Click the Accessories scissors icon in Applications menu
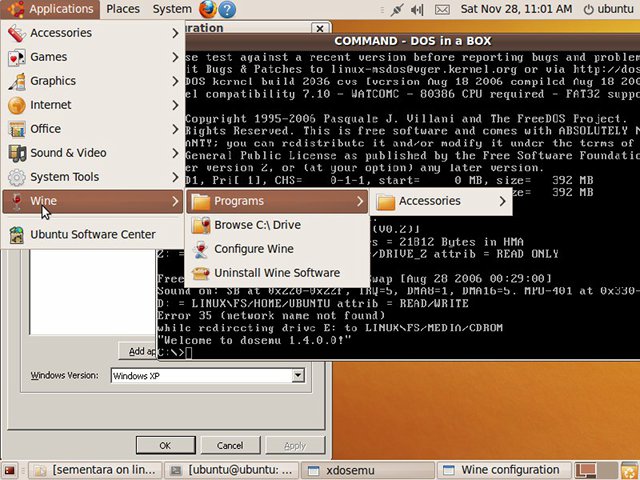The height and width of the screenshot is (480, 640). click(17, 33)
